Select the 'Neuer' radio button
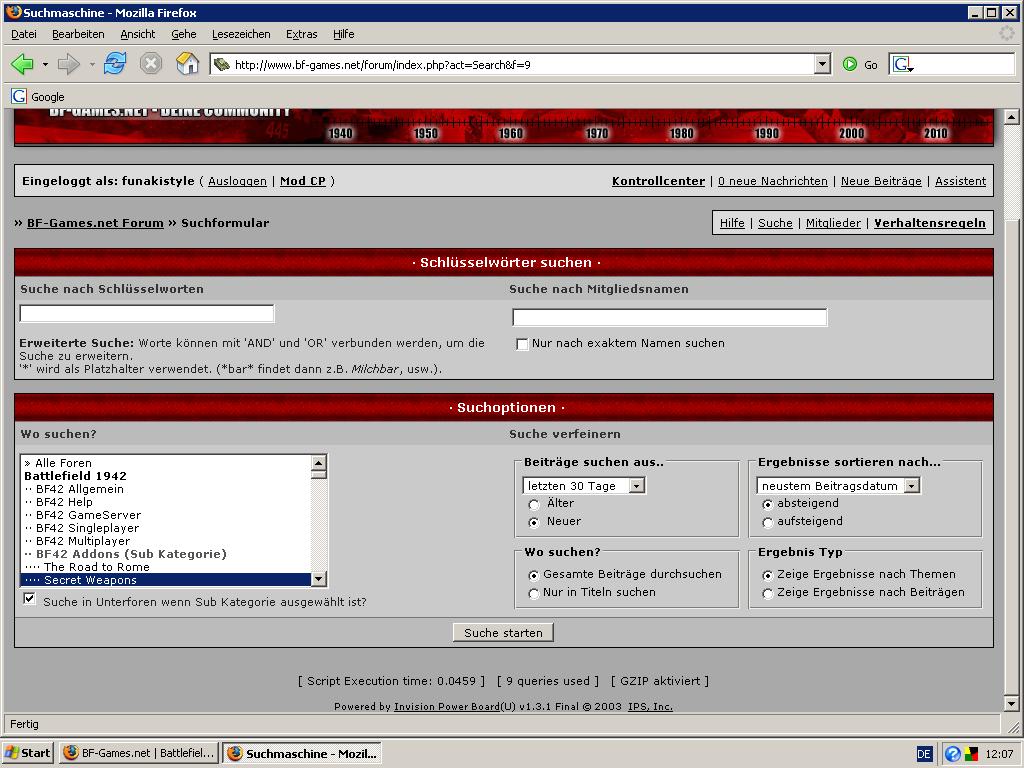Screen dimensions: 1024x768 pos(534,522)
